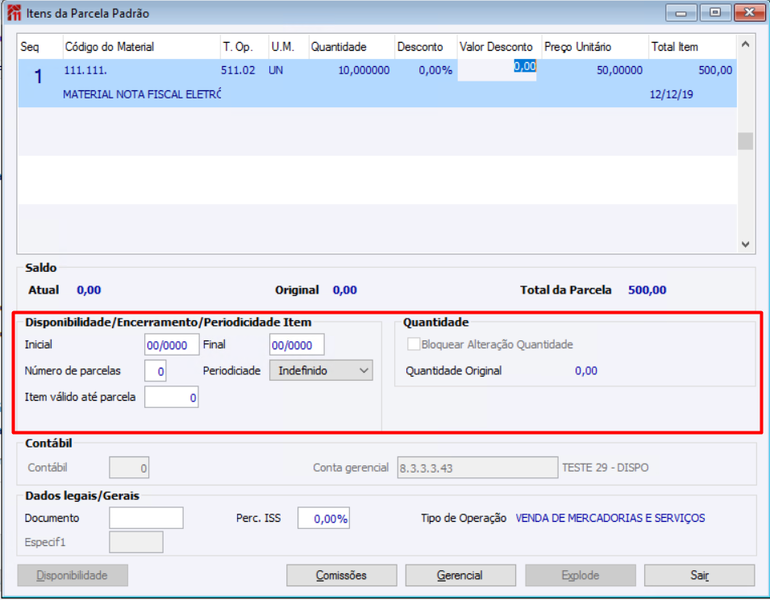Click the Final date field
Image resolution: width=770 pixels, height=600 pixels.
tap(297, 345)
